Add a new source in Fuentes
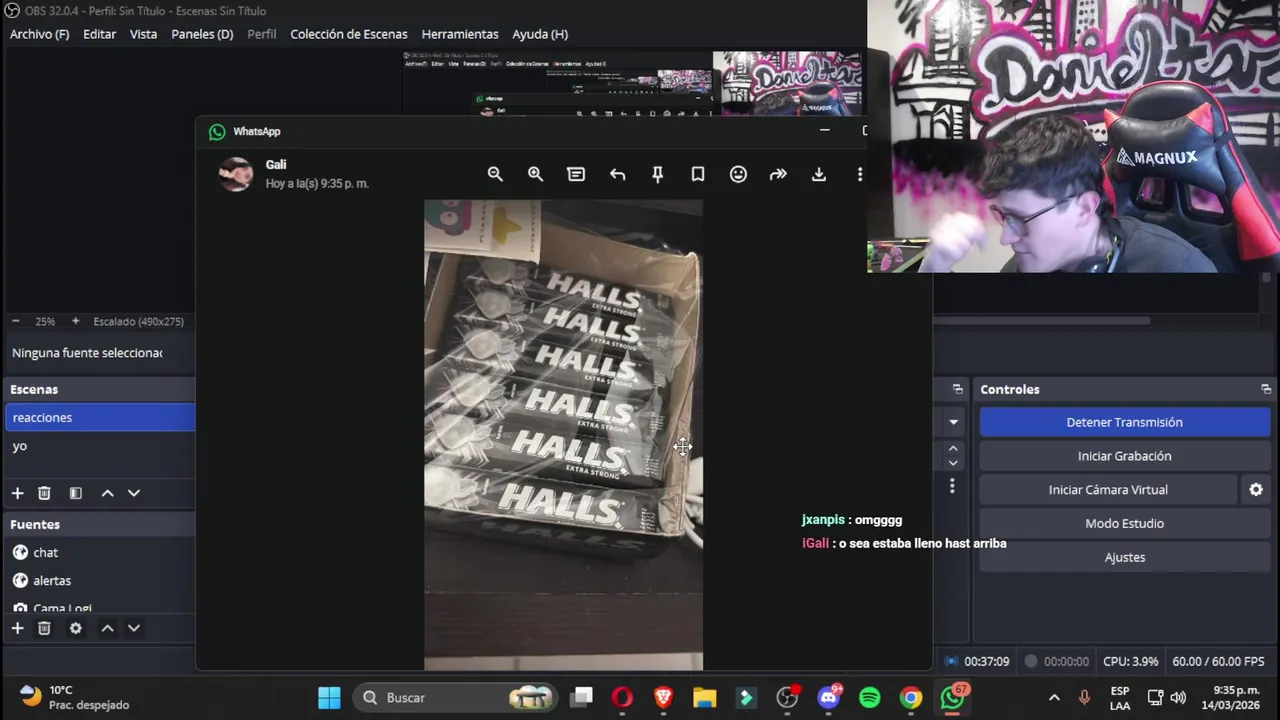The width and height of the screenshot is (1280, 720). [x=17, y=628]
